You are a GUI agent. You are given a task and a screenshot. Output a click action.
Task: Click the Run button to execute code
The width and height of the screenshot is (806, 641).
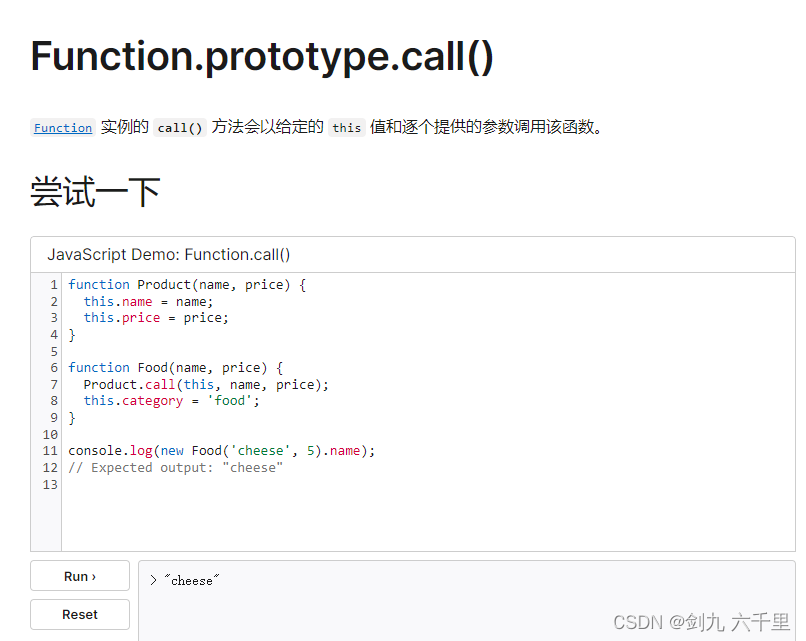coord(79,575)
